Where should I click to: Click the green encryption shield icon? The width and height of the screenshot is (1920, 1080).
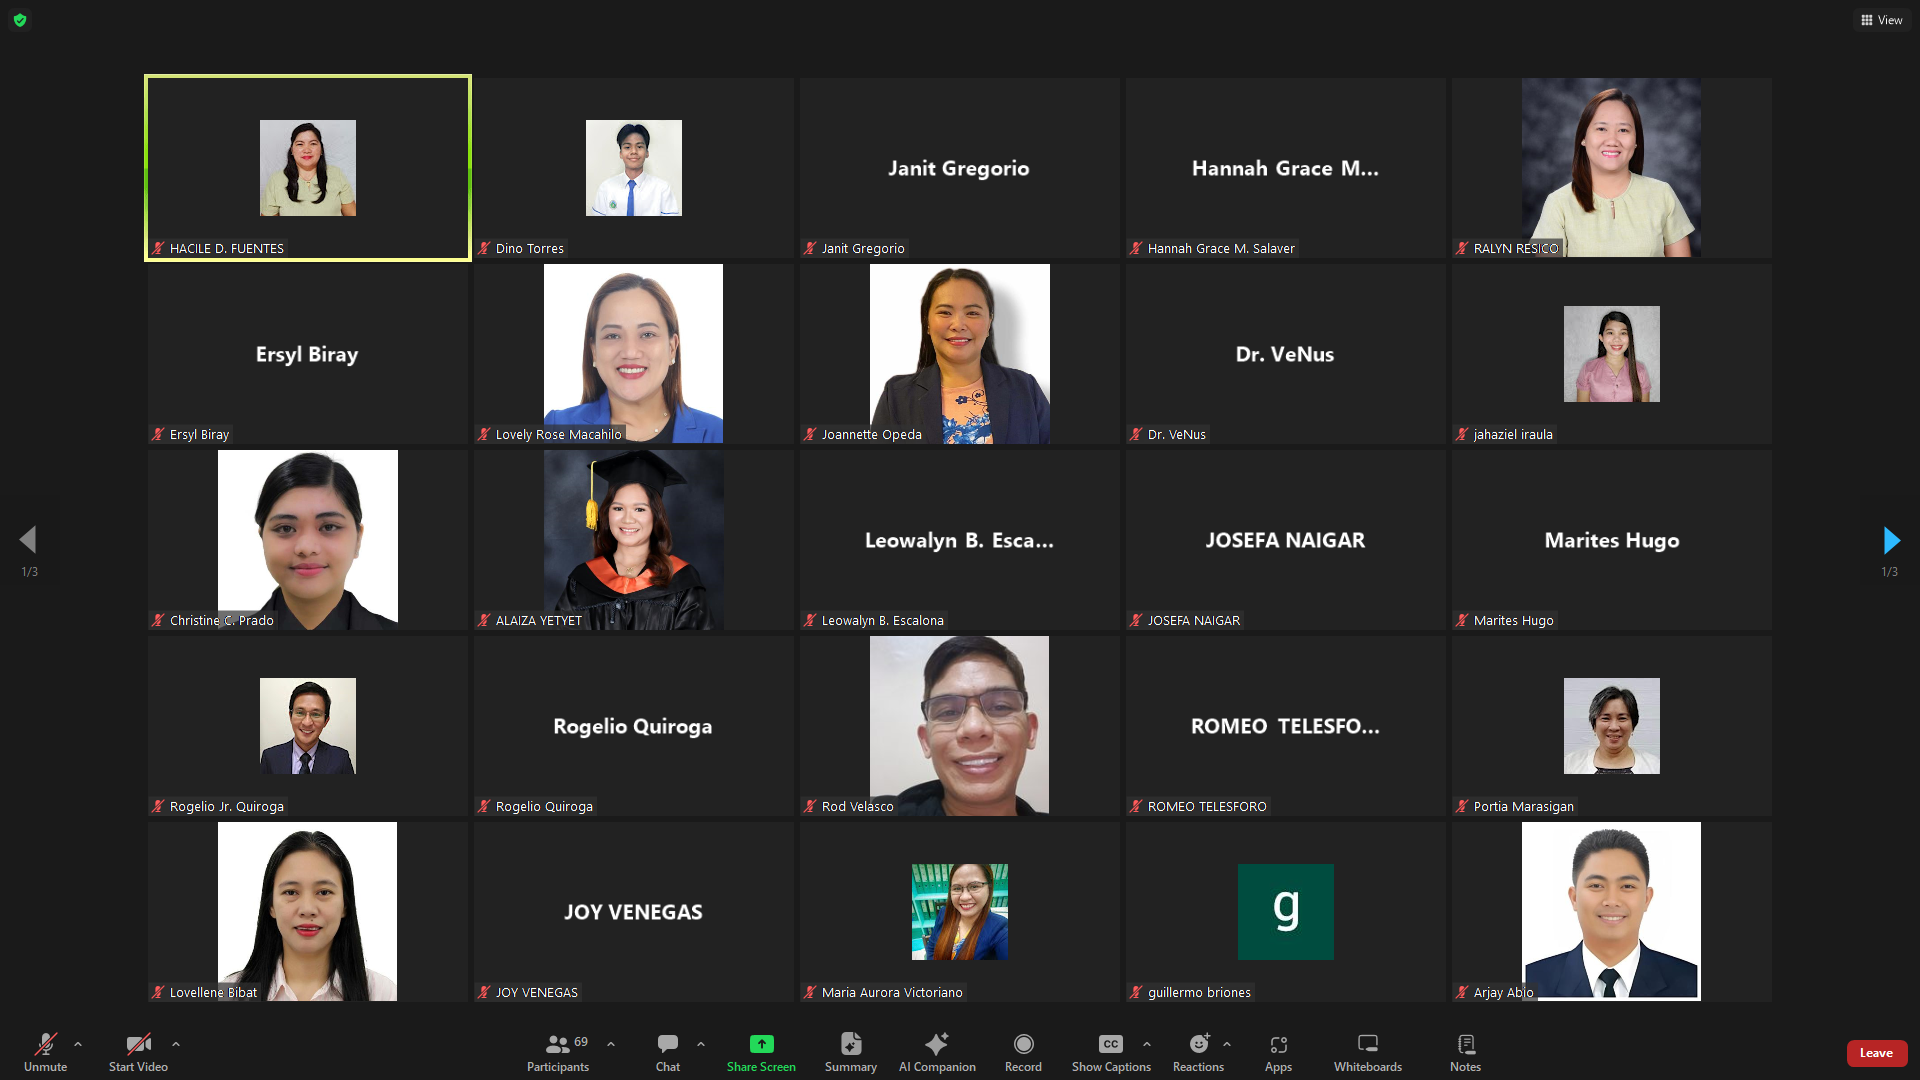[20, 20]
